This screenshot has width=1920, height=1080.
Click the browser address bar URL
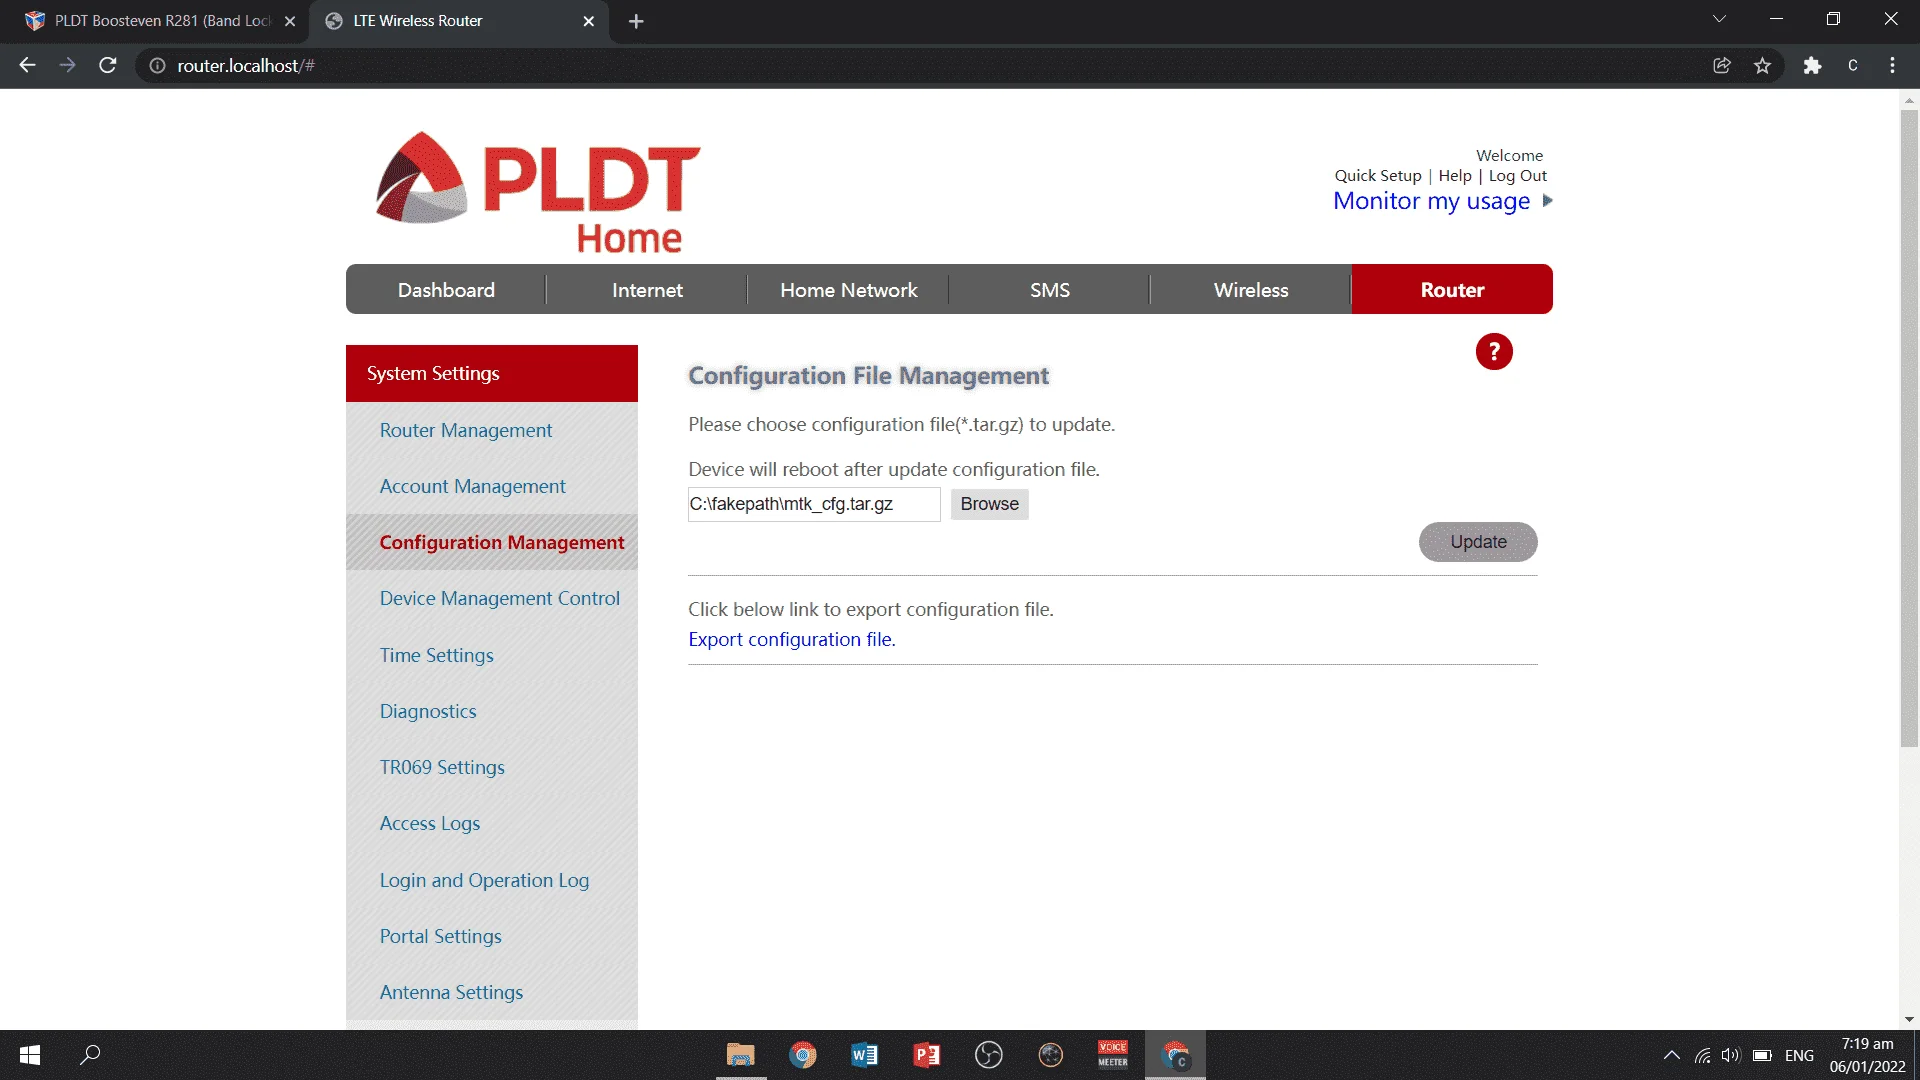[x=246, y=66]
